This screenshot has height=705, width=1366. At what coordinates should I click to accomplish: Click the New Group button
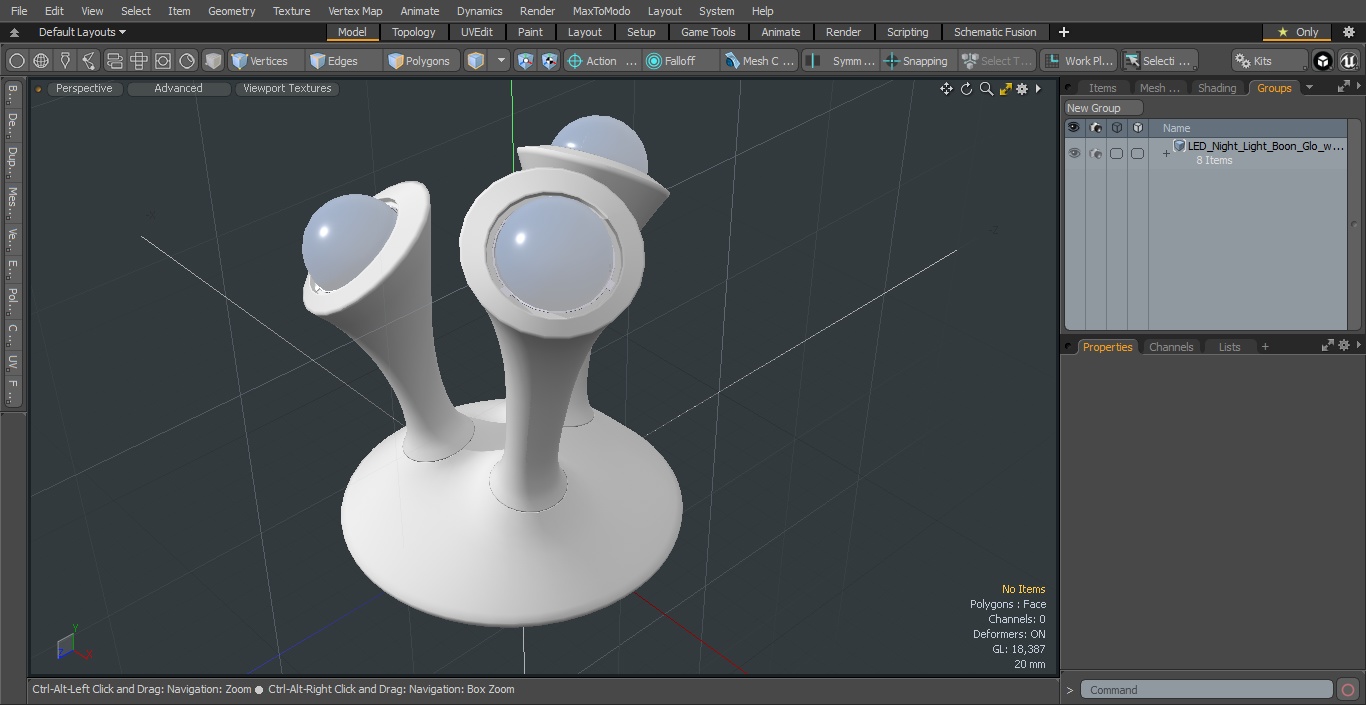coord(1103,108)
